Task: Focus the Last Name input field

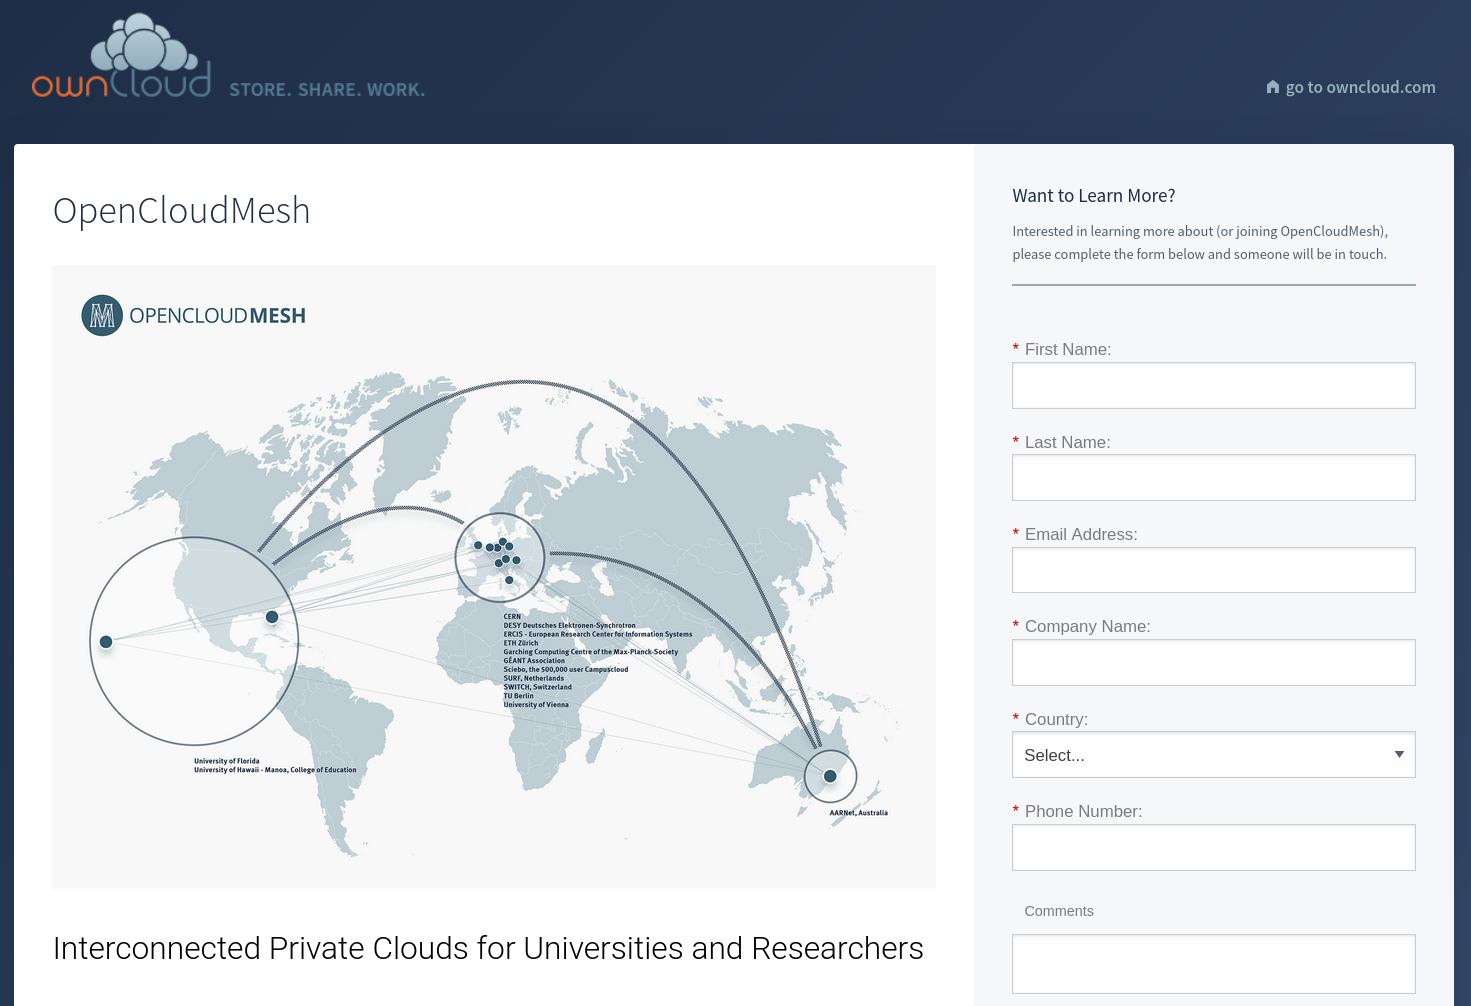Action: 1214,478
